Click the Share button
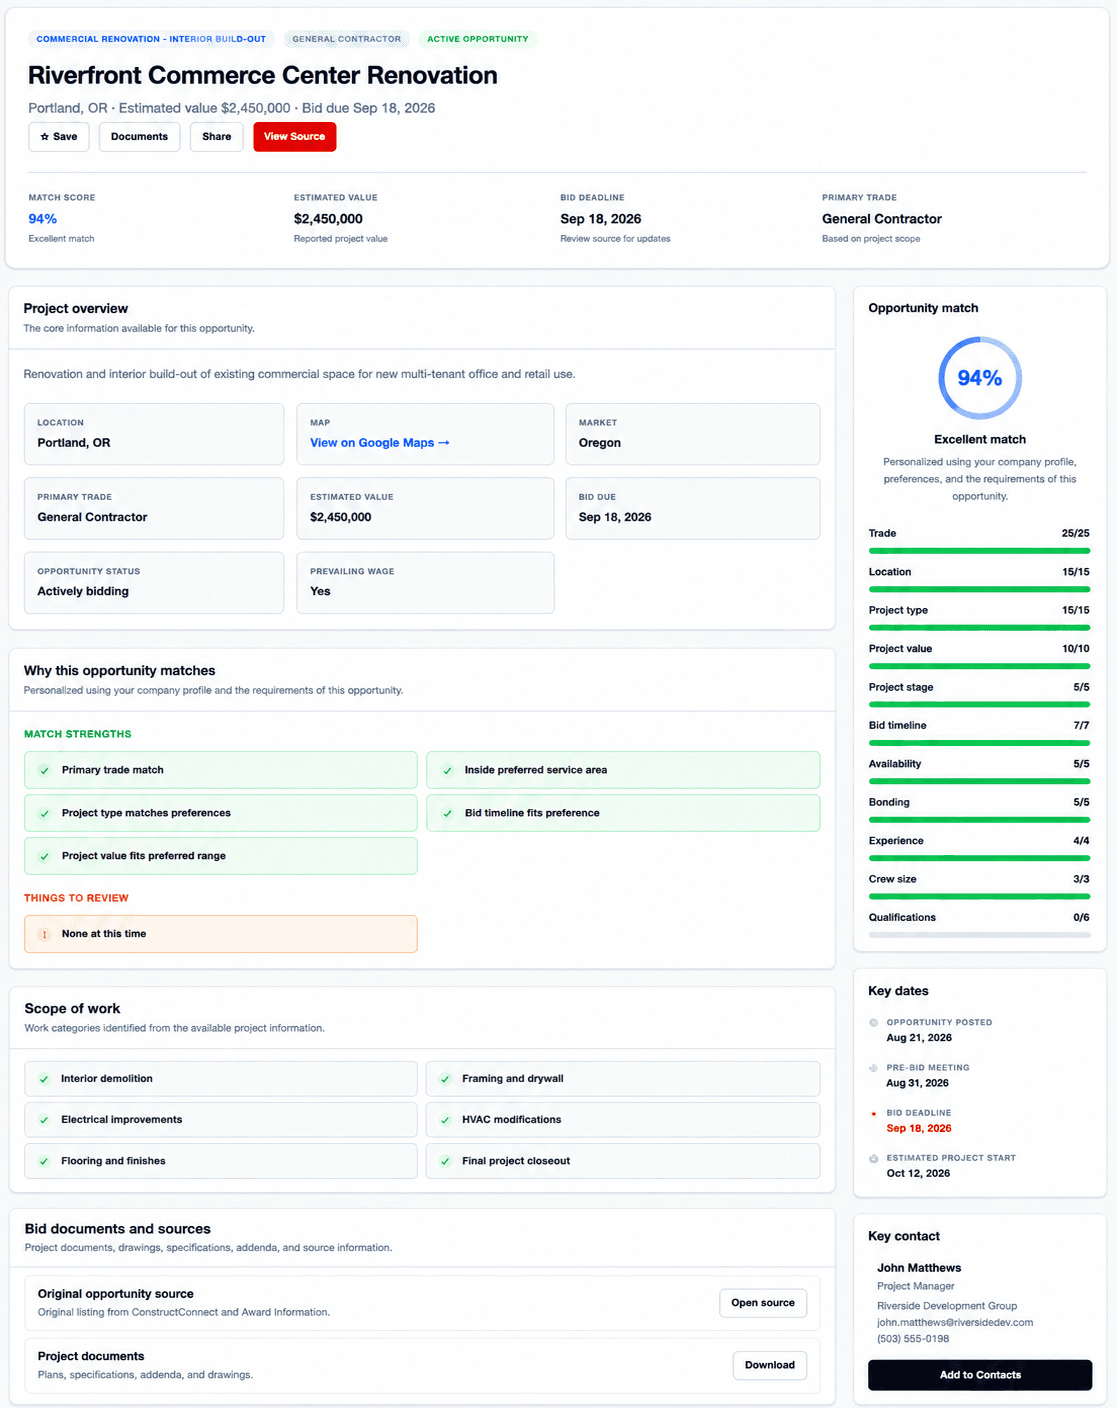Image resolution: width=1117 pixels, height=1408 pixels. (x=217, y=137)
